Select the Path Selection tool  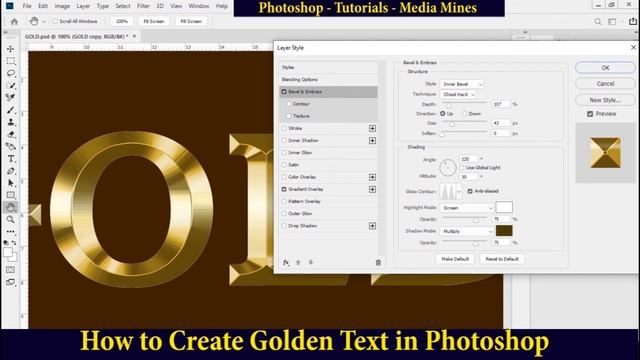pyautogui.click(x=11, y=183)
